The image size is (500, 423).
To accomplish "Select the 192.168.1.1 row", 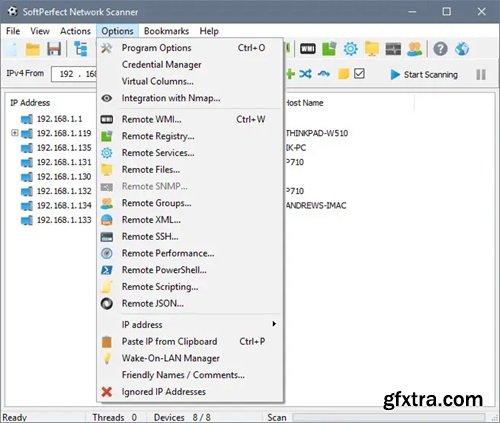I will [60, 119].
